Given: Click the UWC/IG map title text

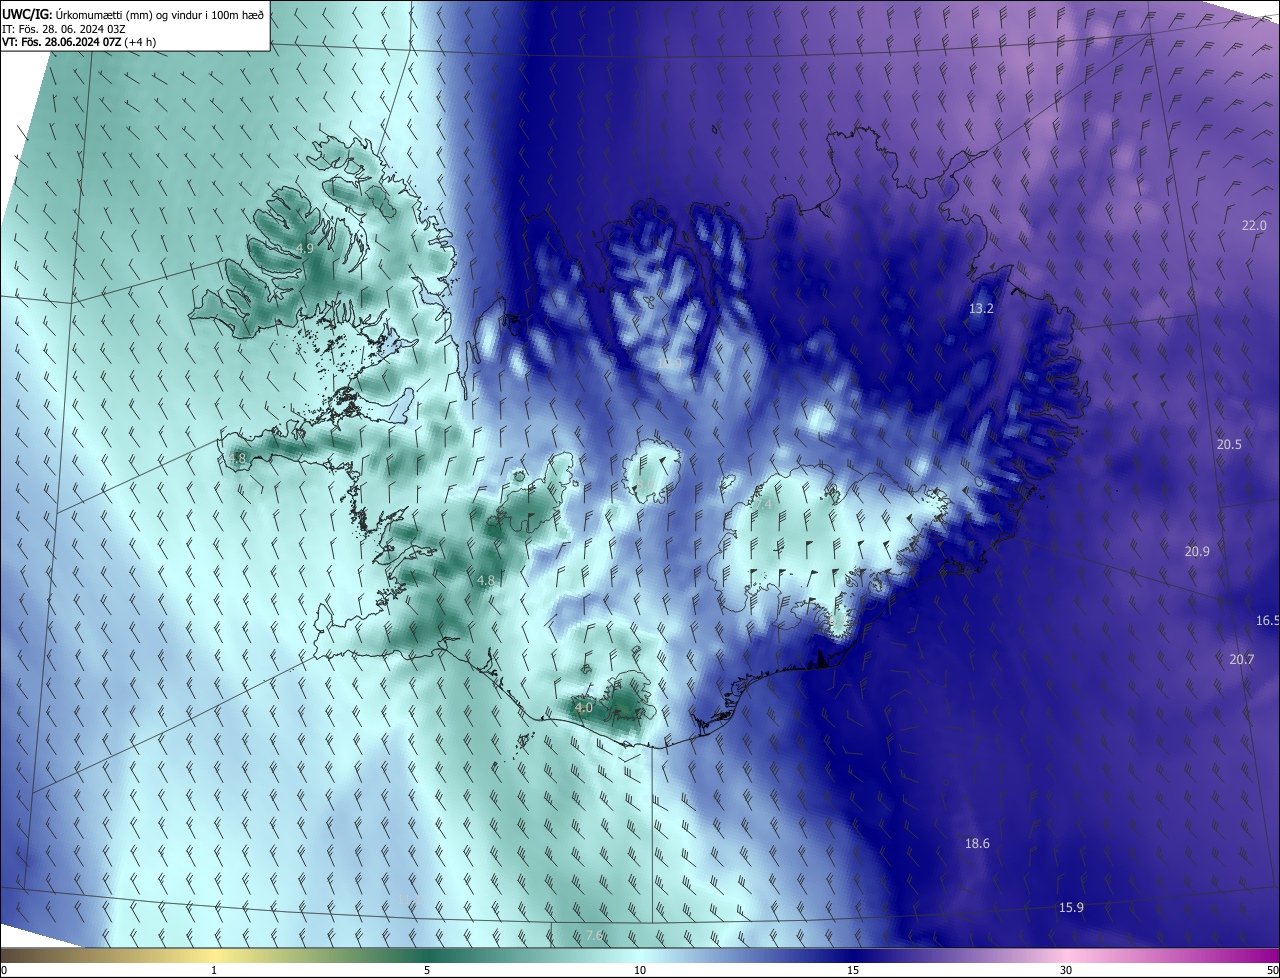Looking at the screenshot, I should (x=133, y=14).
